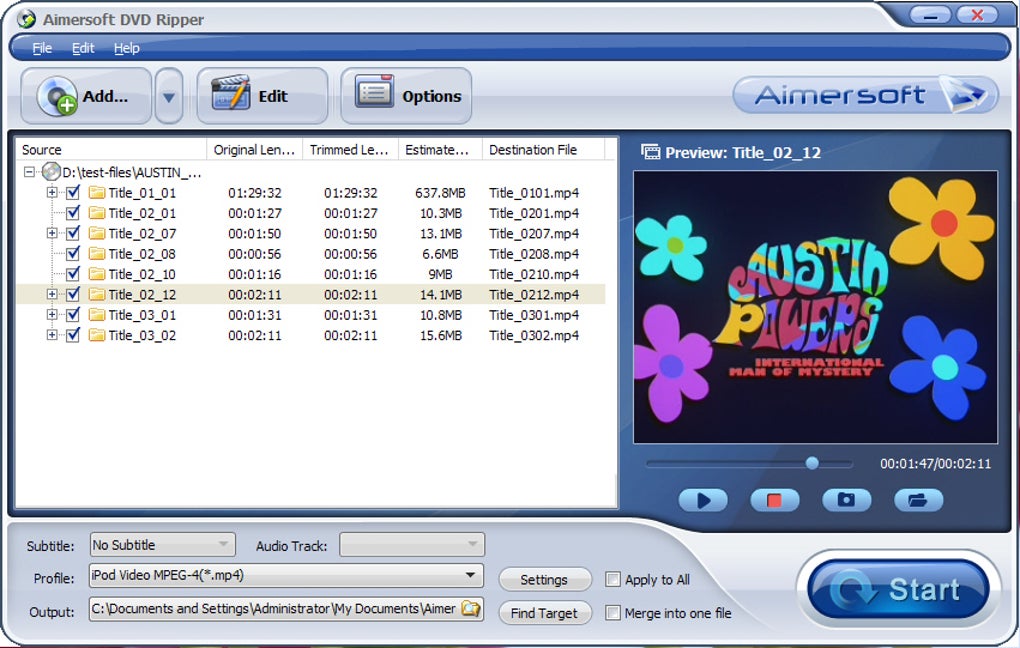This screenshot has width=1020, height=648.
Task: Start the ripping with Start button
Action: pyautogui.click(x=898, y=589)
